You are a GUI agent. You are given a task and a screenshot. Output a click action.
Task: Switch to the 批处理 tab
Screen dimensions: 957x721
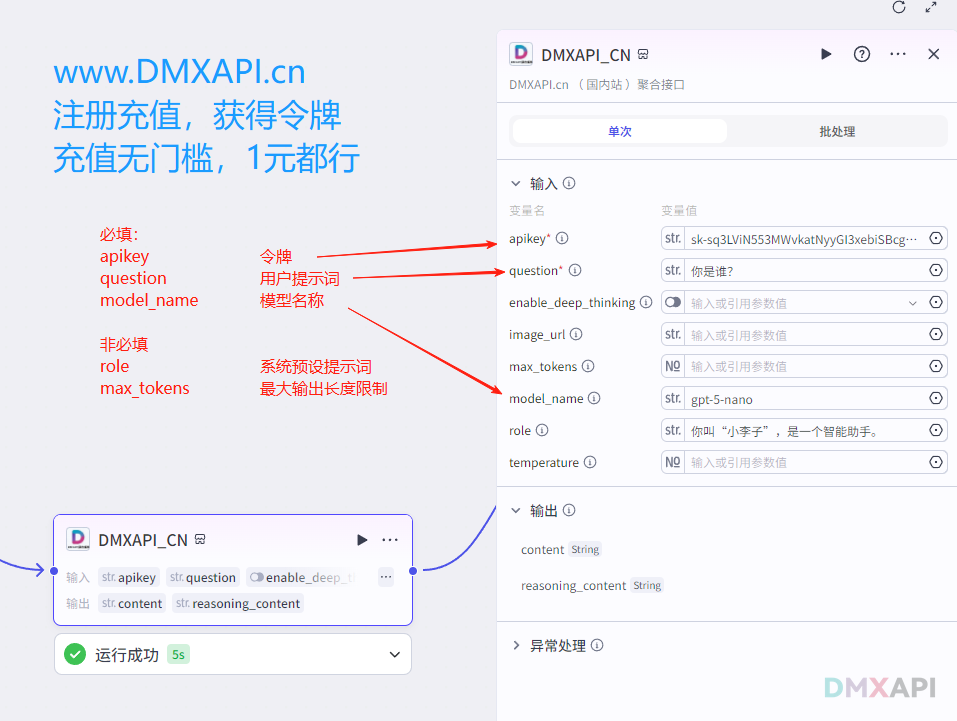836,131
